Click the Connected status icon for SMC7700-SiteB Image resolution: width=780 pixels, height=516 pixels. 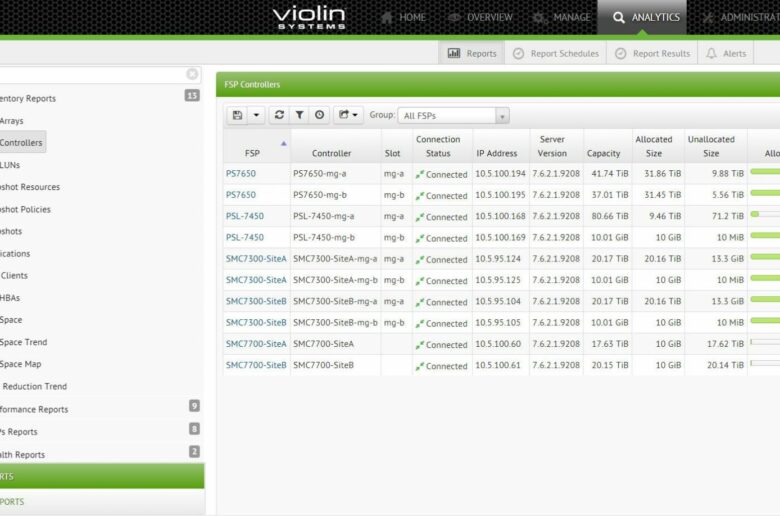click(x=420, y=366)
